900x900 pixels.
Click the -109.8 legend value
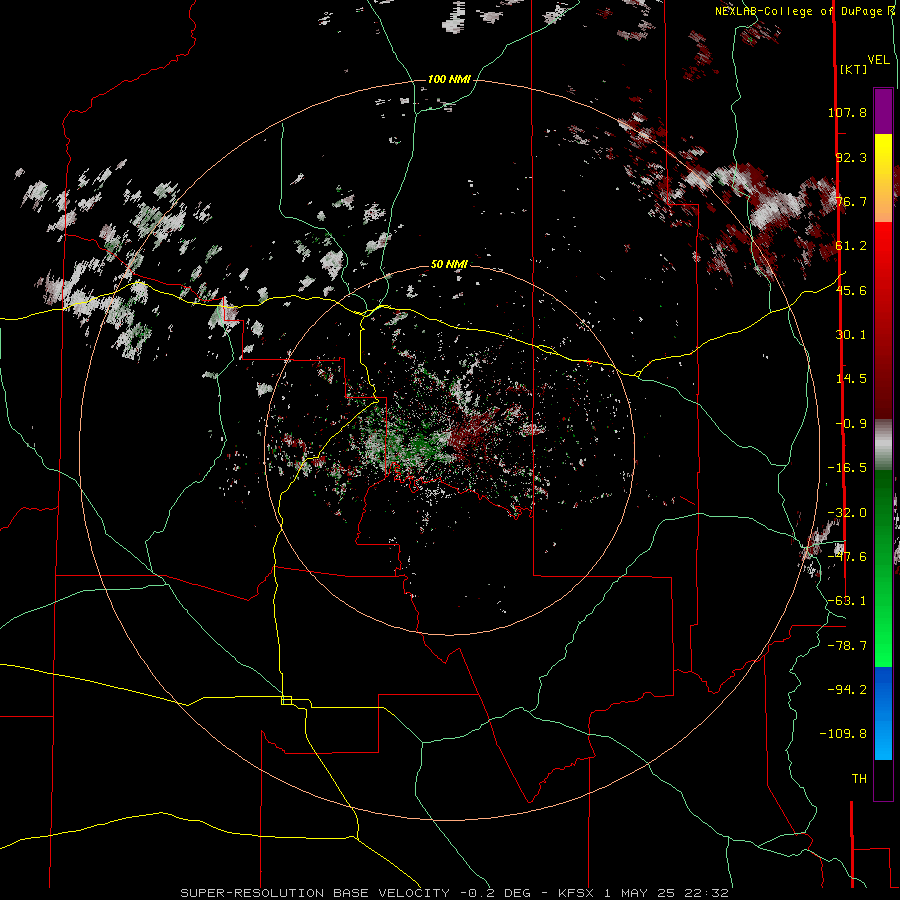pos(843,734)
